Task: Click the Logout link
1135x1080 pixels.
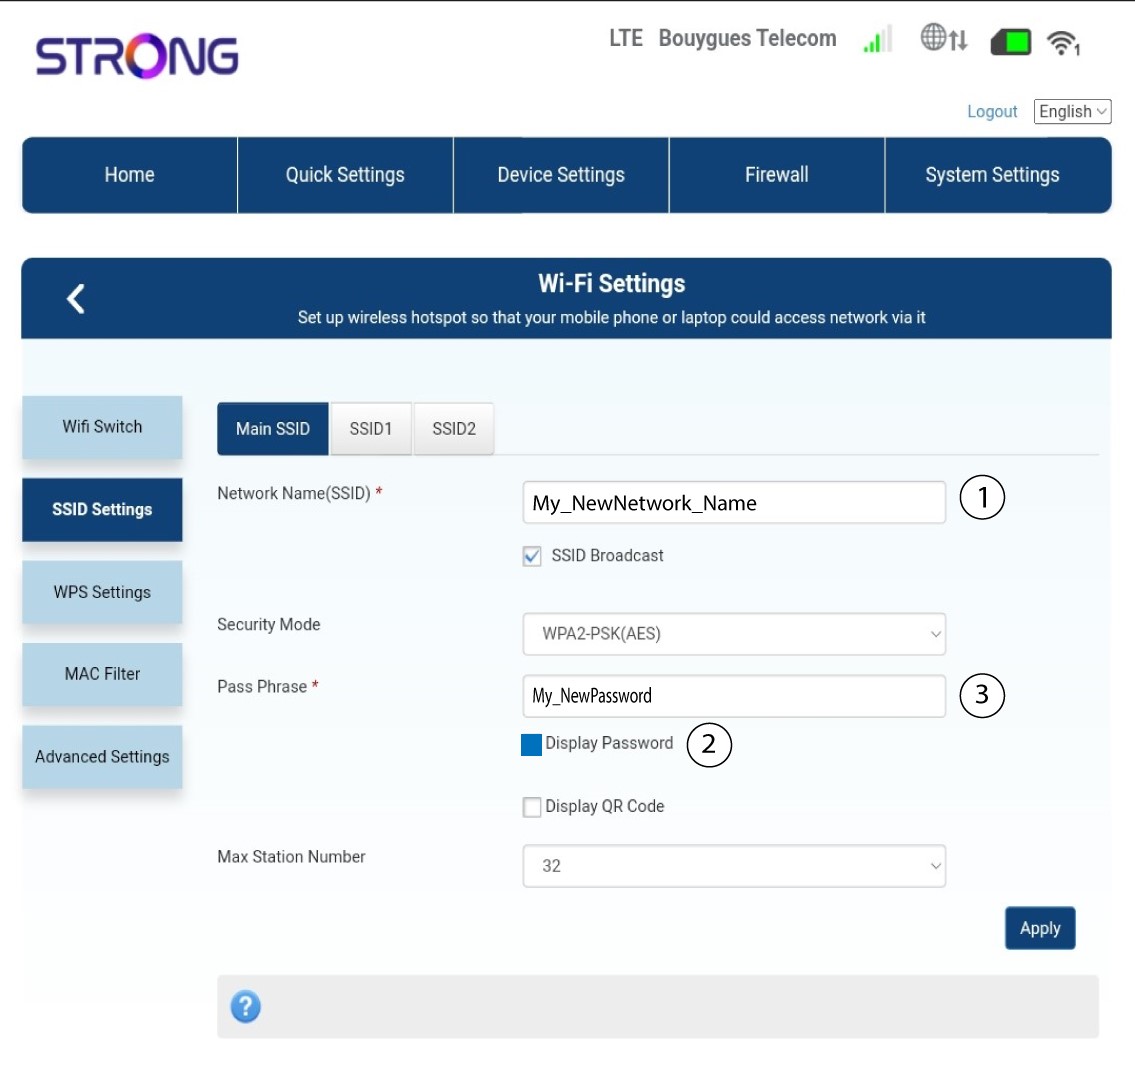Action: point(992,111)
